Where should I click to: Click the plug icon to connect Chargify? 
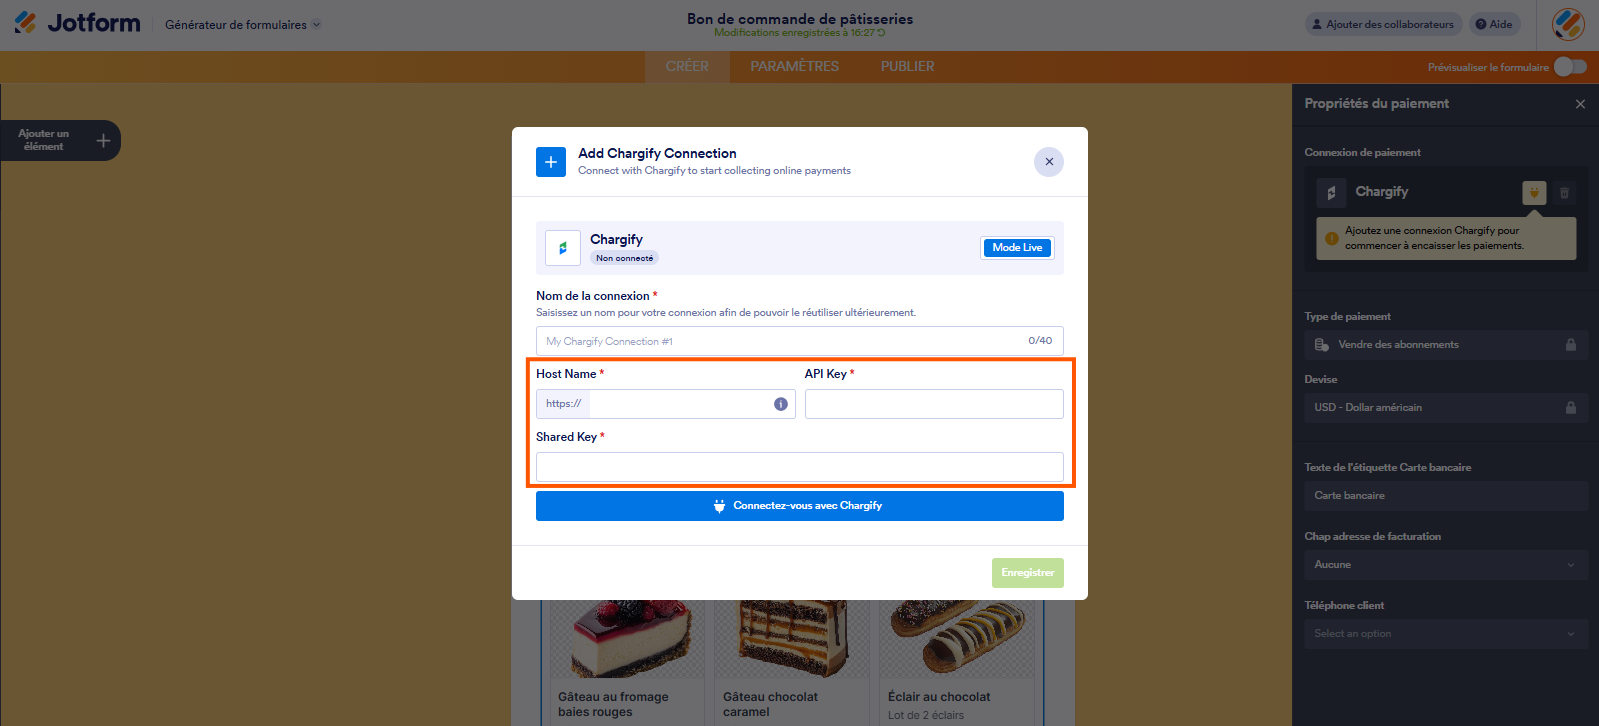[x=720, y=505]
